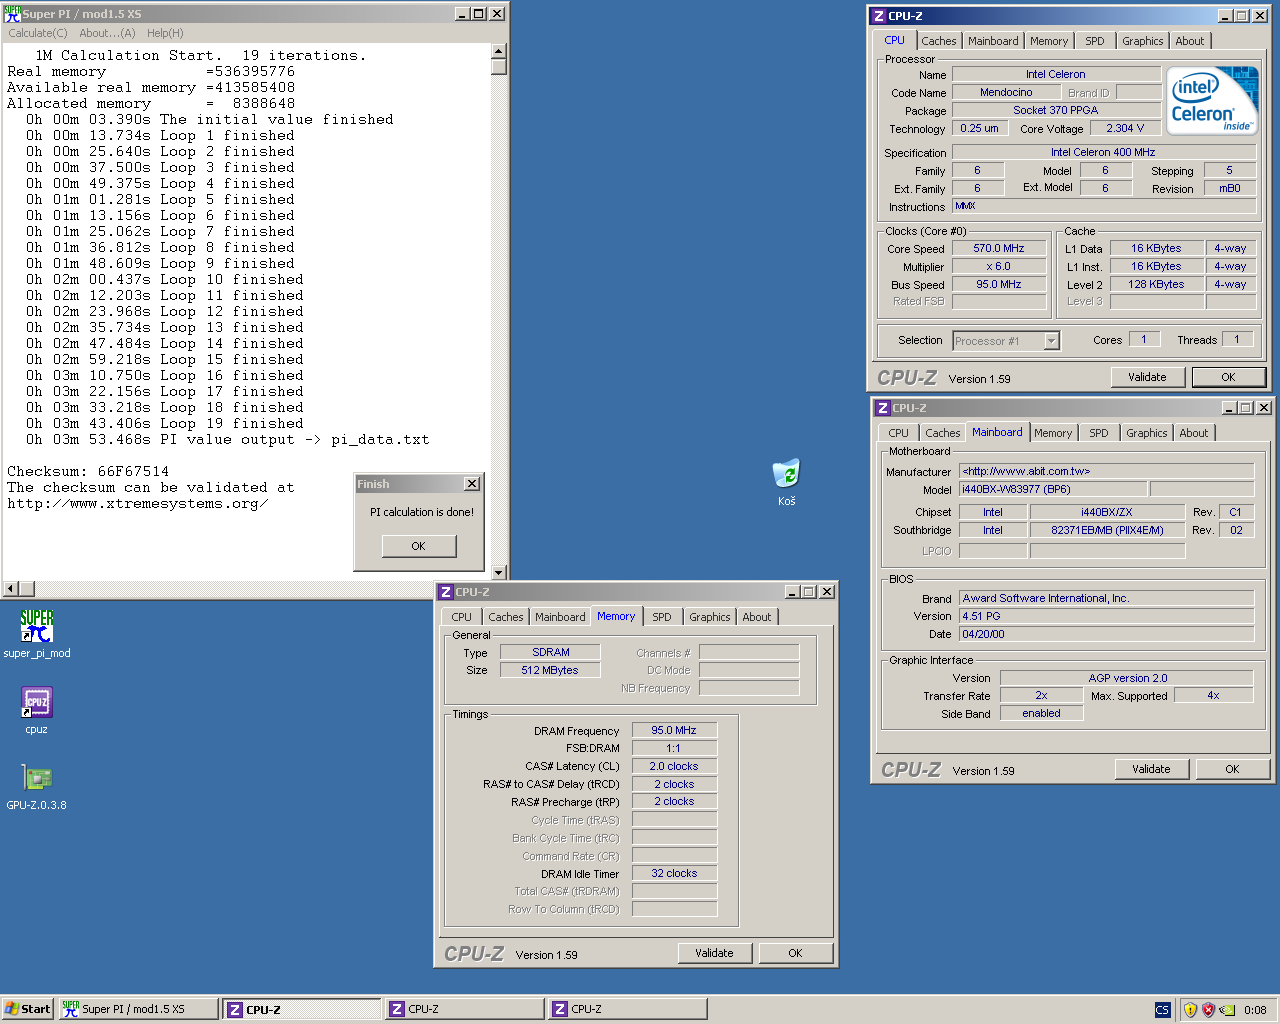Screen dimensions: 1280x1024
Task: Open the Start menu
Action: 27,1009
